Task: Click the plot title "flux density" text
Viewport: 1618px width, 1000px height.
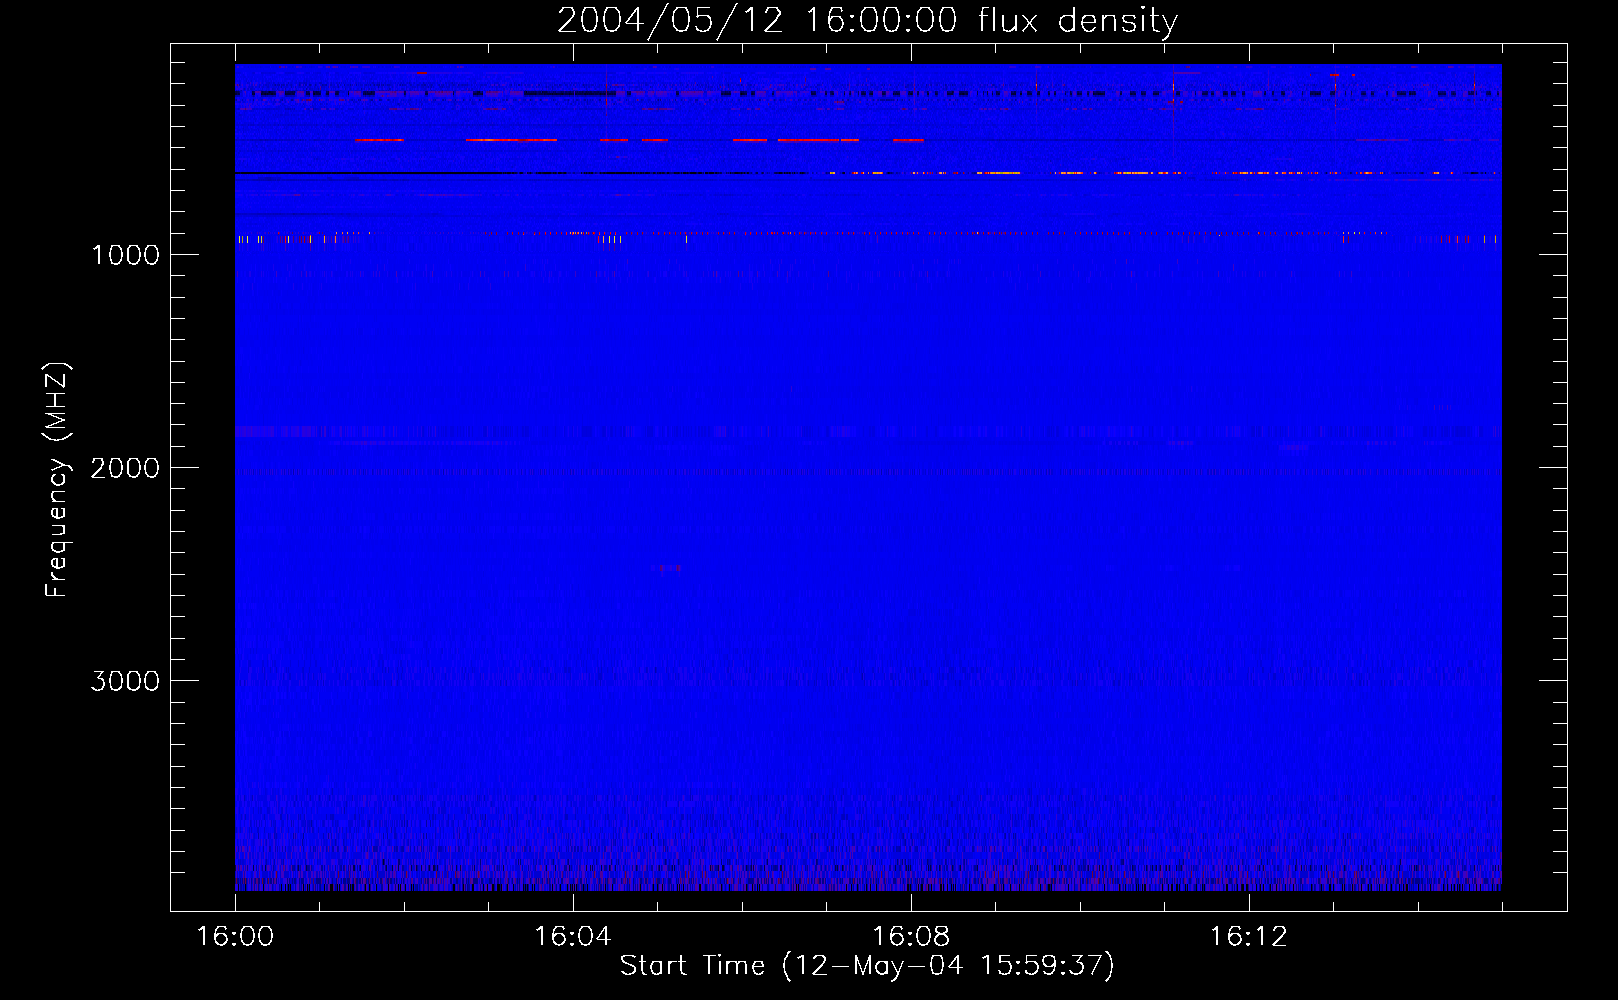Action: (x=1078, y=20)
